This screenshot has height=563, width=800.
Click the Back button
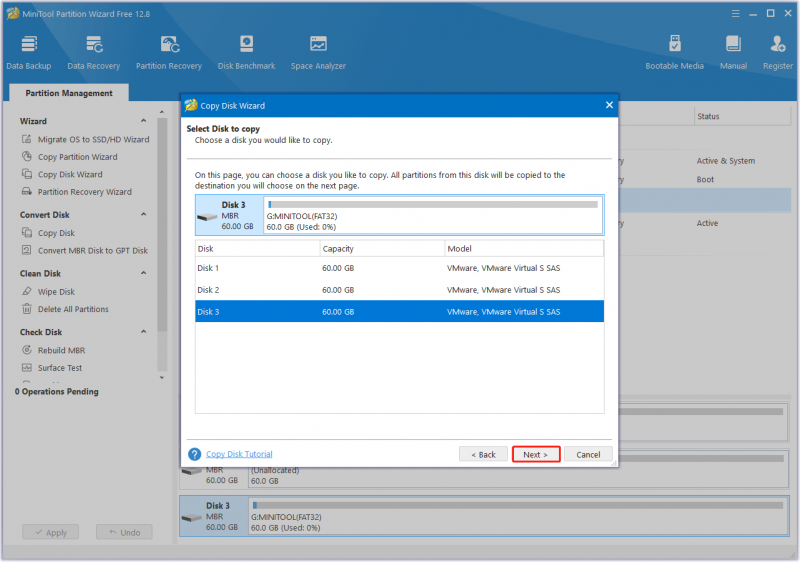tap(483, 454)
